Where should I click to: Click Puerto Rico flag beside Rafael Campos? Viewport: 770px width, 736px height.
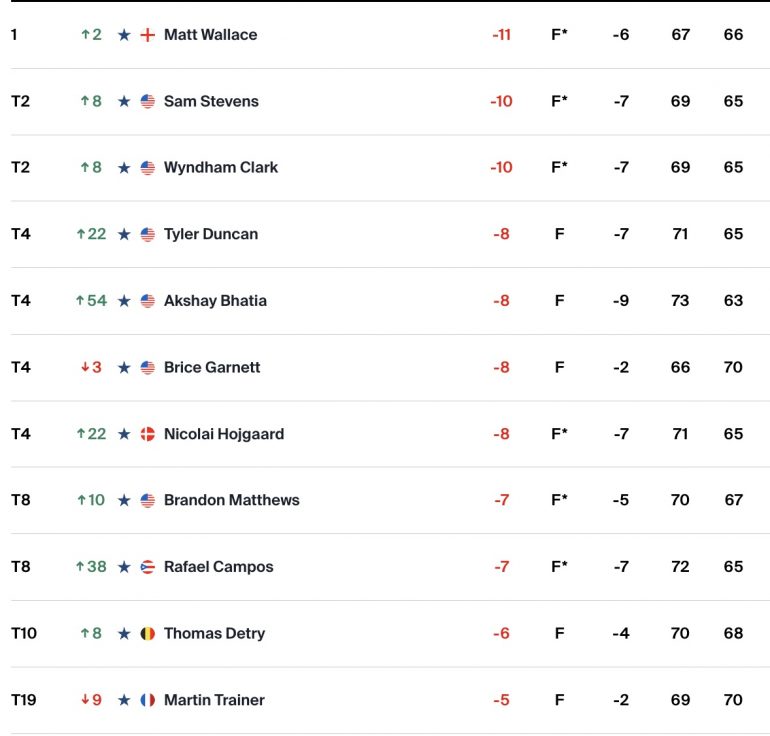[148, 567]
